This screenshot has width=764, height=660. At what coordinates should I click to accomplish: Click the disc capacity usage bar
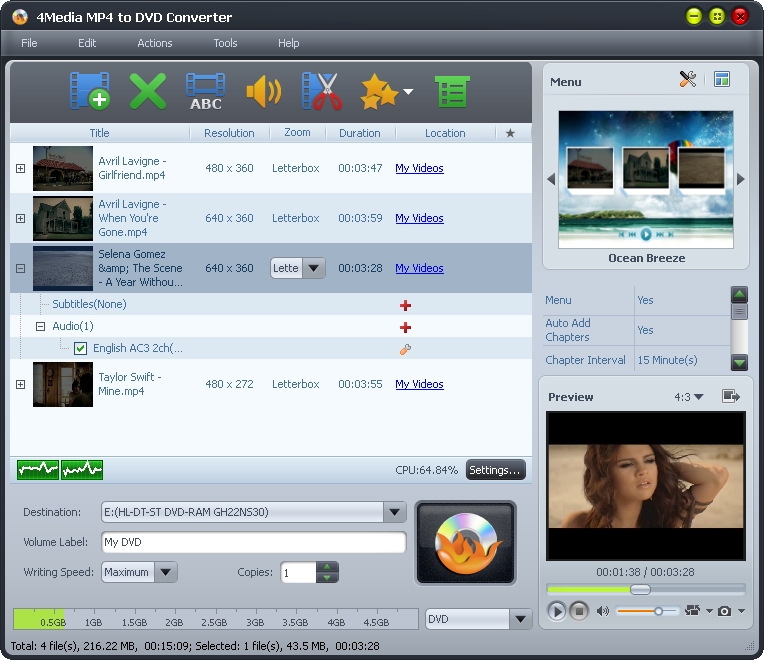pos(216,619)
